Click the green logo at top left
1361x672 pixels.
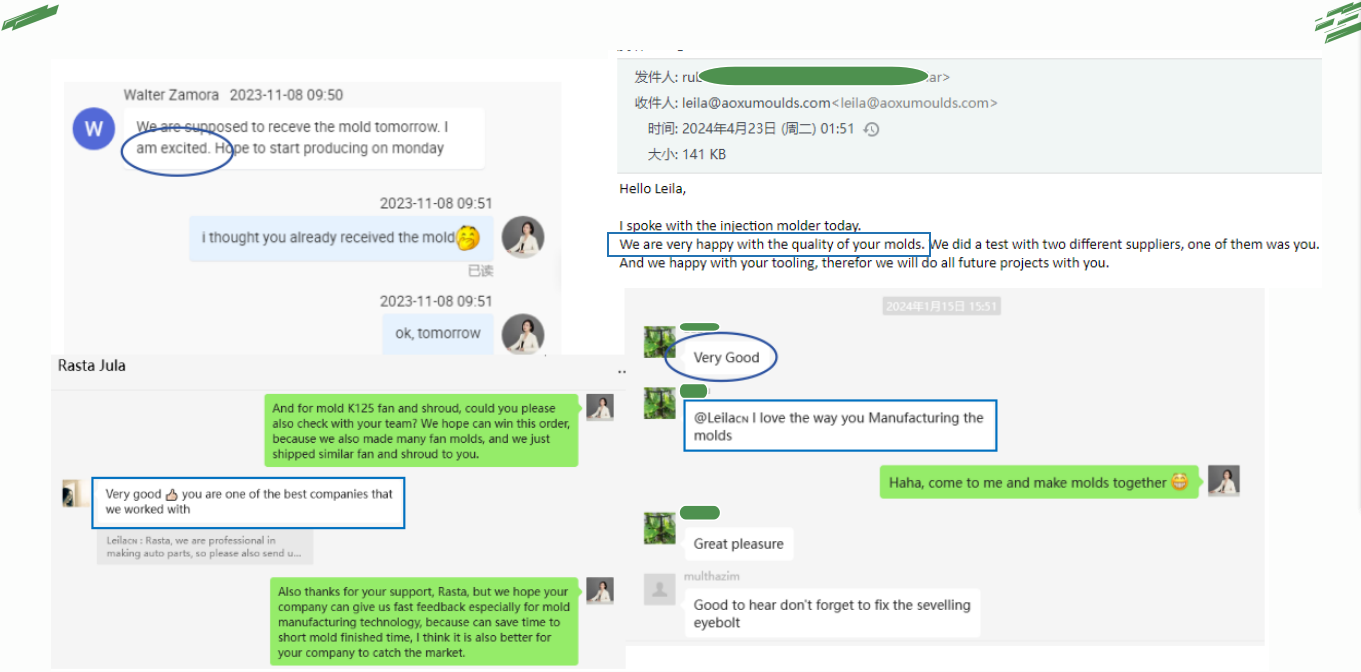click(x=29, y=17)
